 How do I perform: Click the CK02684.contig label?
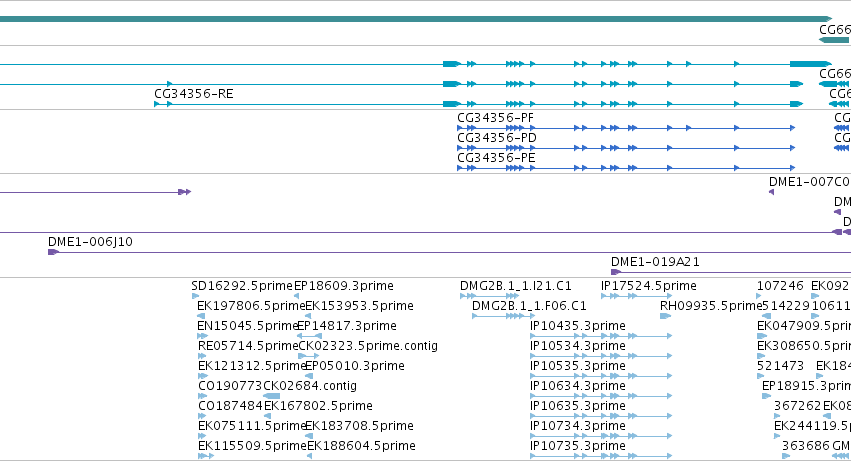coord(310,387)
